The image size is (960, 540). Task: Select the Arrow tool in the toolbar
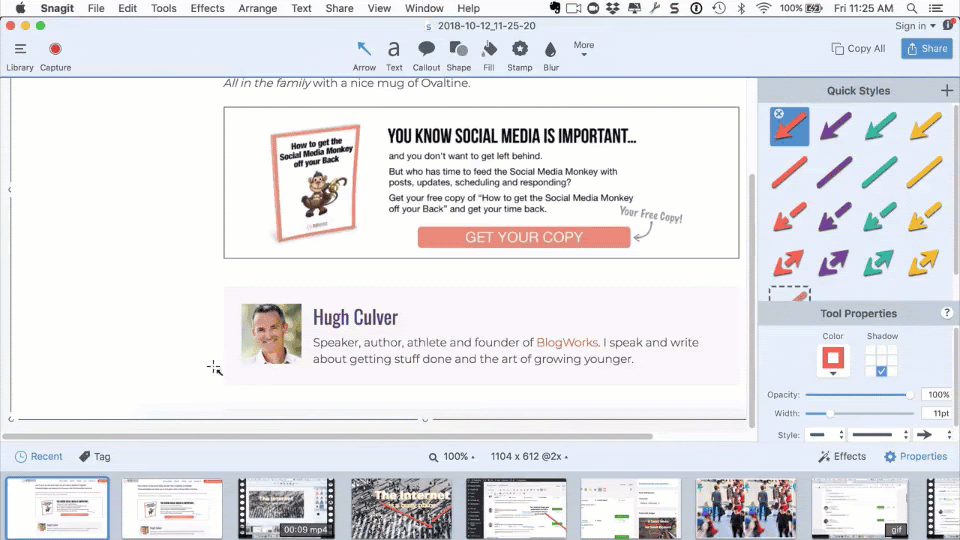coord(364,56)
